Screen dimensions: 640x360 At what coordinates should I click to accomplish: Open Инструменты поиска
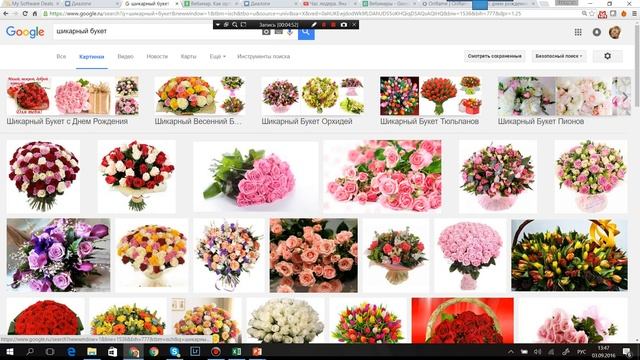[x=264, y=56]
